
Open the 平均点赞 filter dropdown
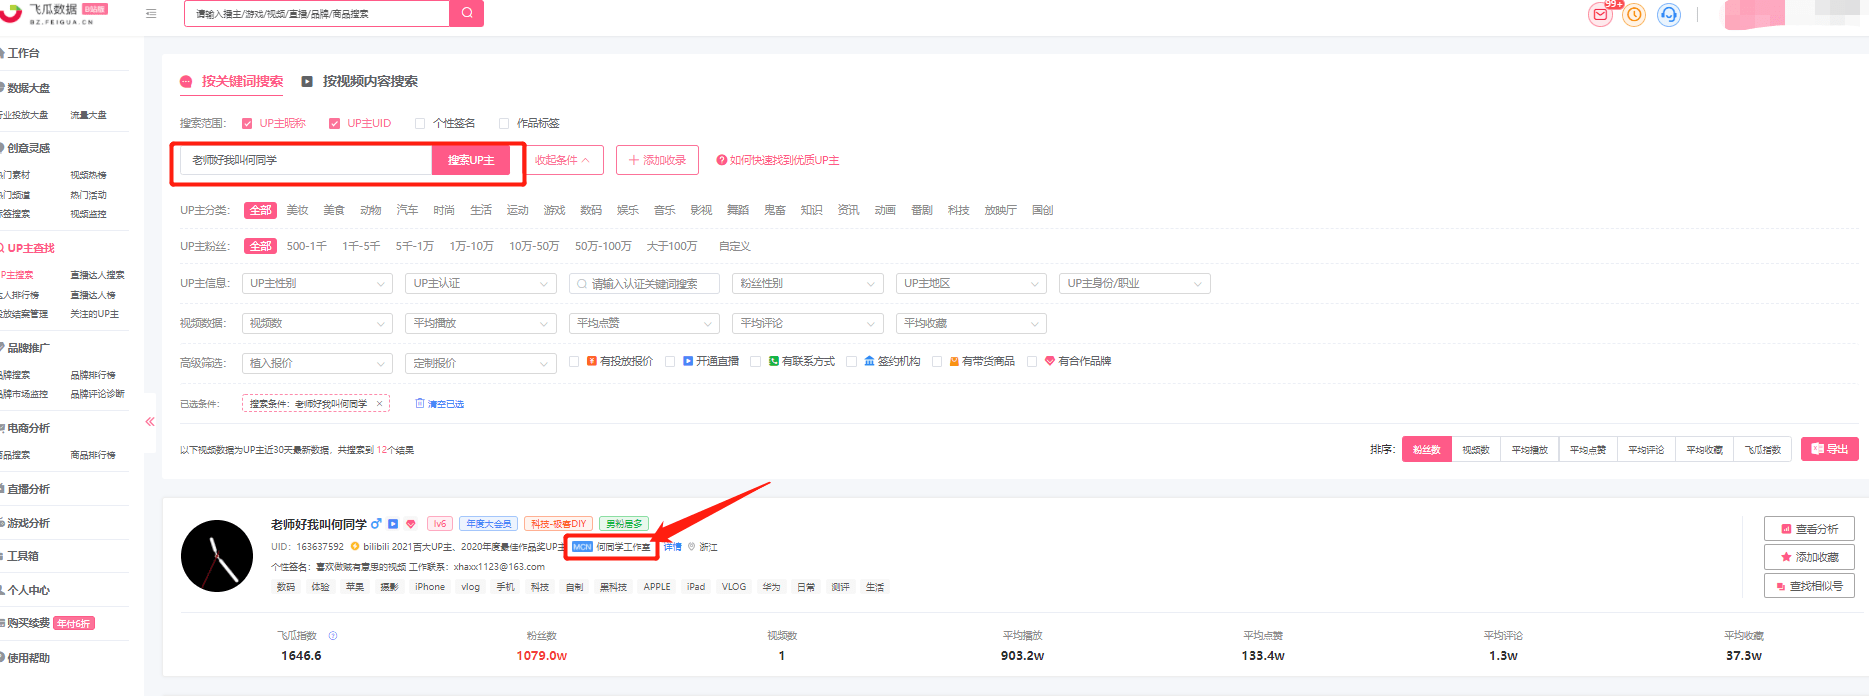644,323
